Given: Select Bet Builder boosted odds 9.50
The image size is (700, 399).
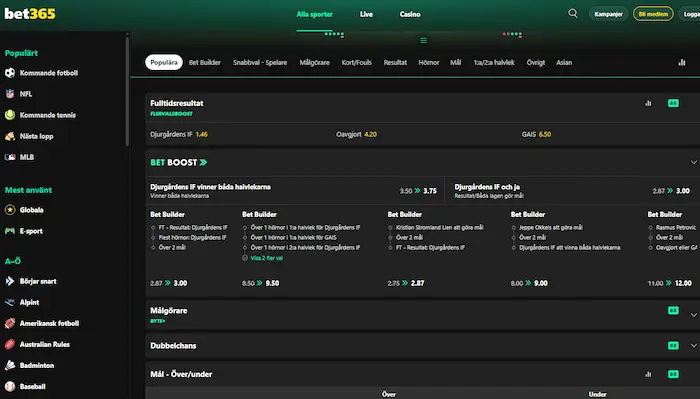Looking at the screenshot, I should click(x=261, y=283).
